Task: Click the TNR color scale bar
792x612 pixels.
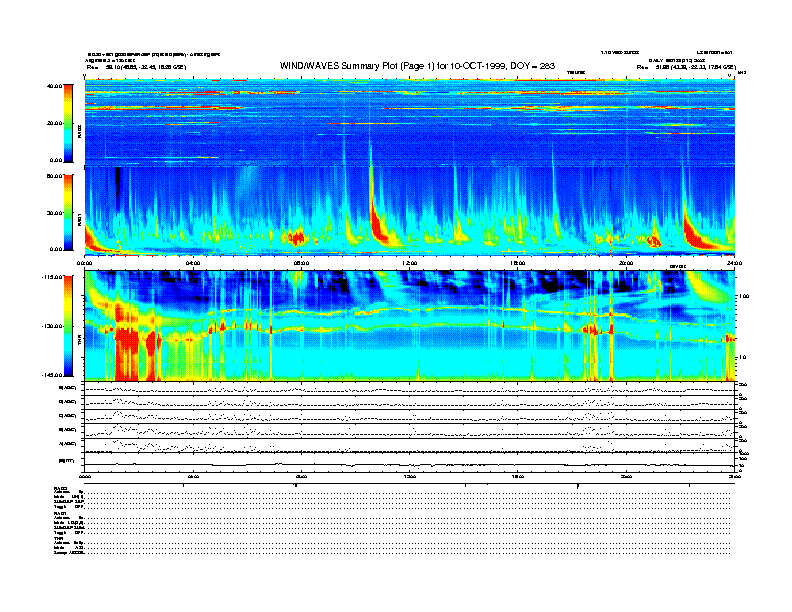Action: 68,326
